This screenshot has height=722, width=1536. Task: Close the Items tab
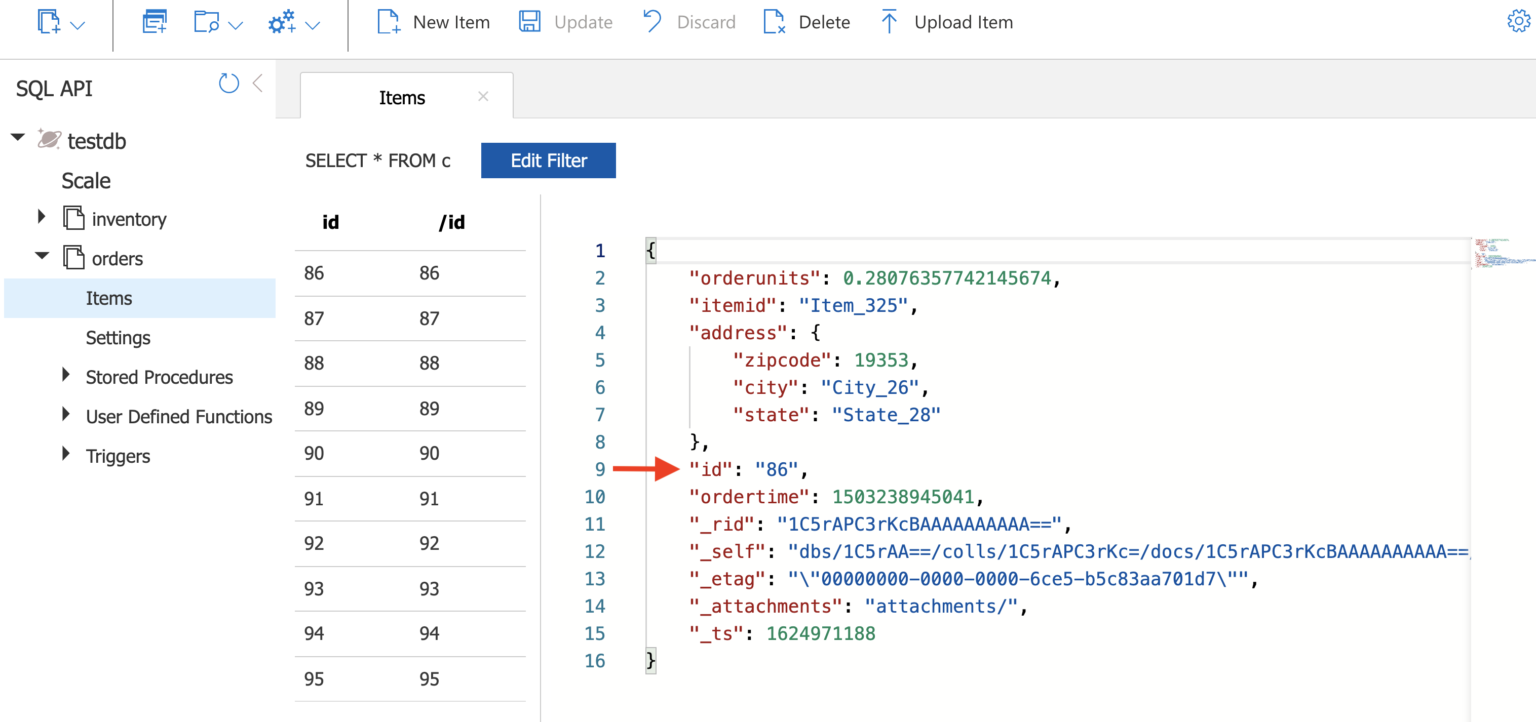pos(483,96)
